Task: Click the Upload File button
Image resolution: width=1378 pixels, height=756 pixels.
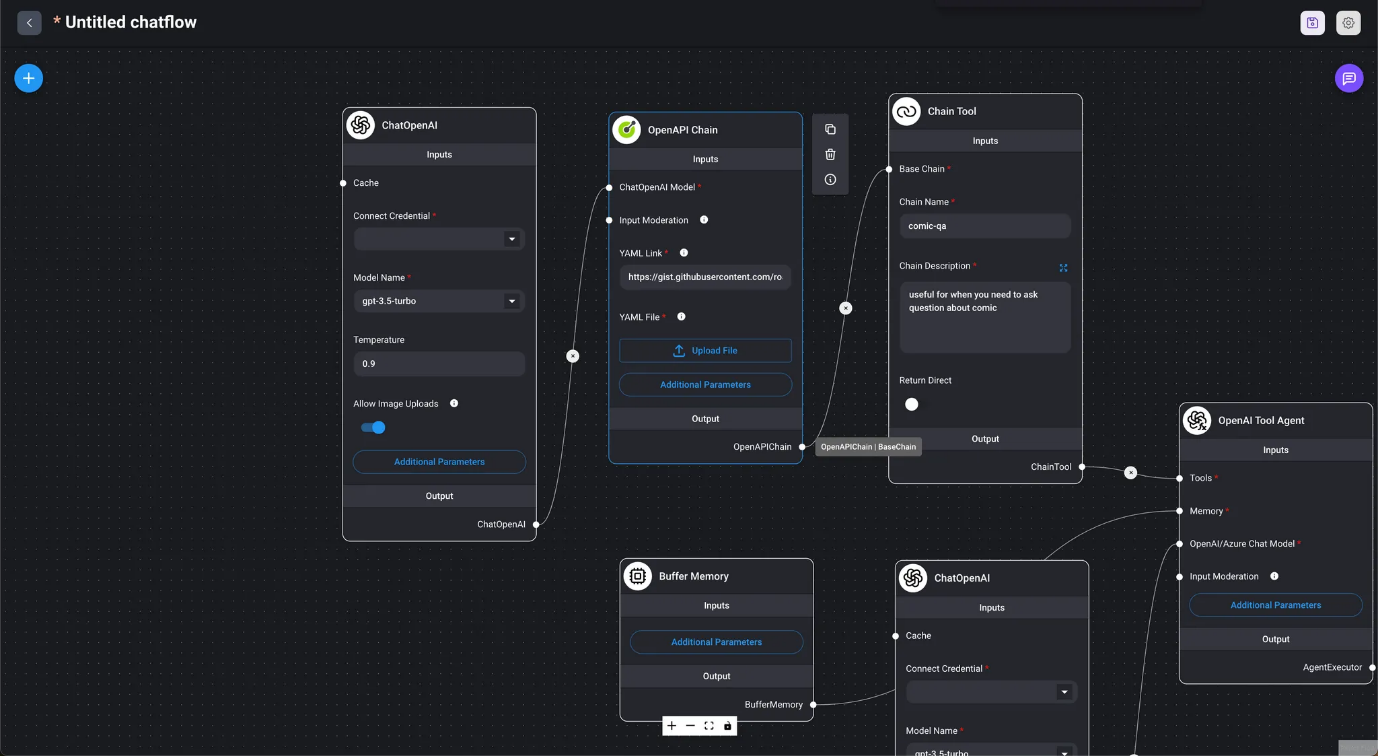Action: pyautogui.click(x=705, y=351)
